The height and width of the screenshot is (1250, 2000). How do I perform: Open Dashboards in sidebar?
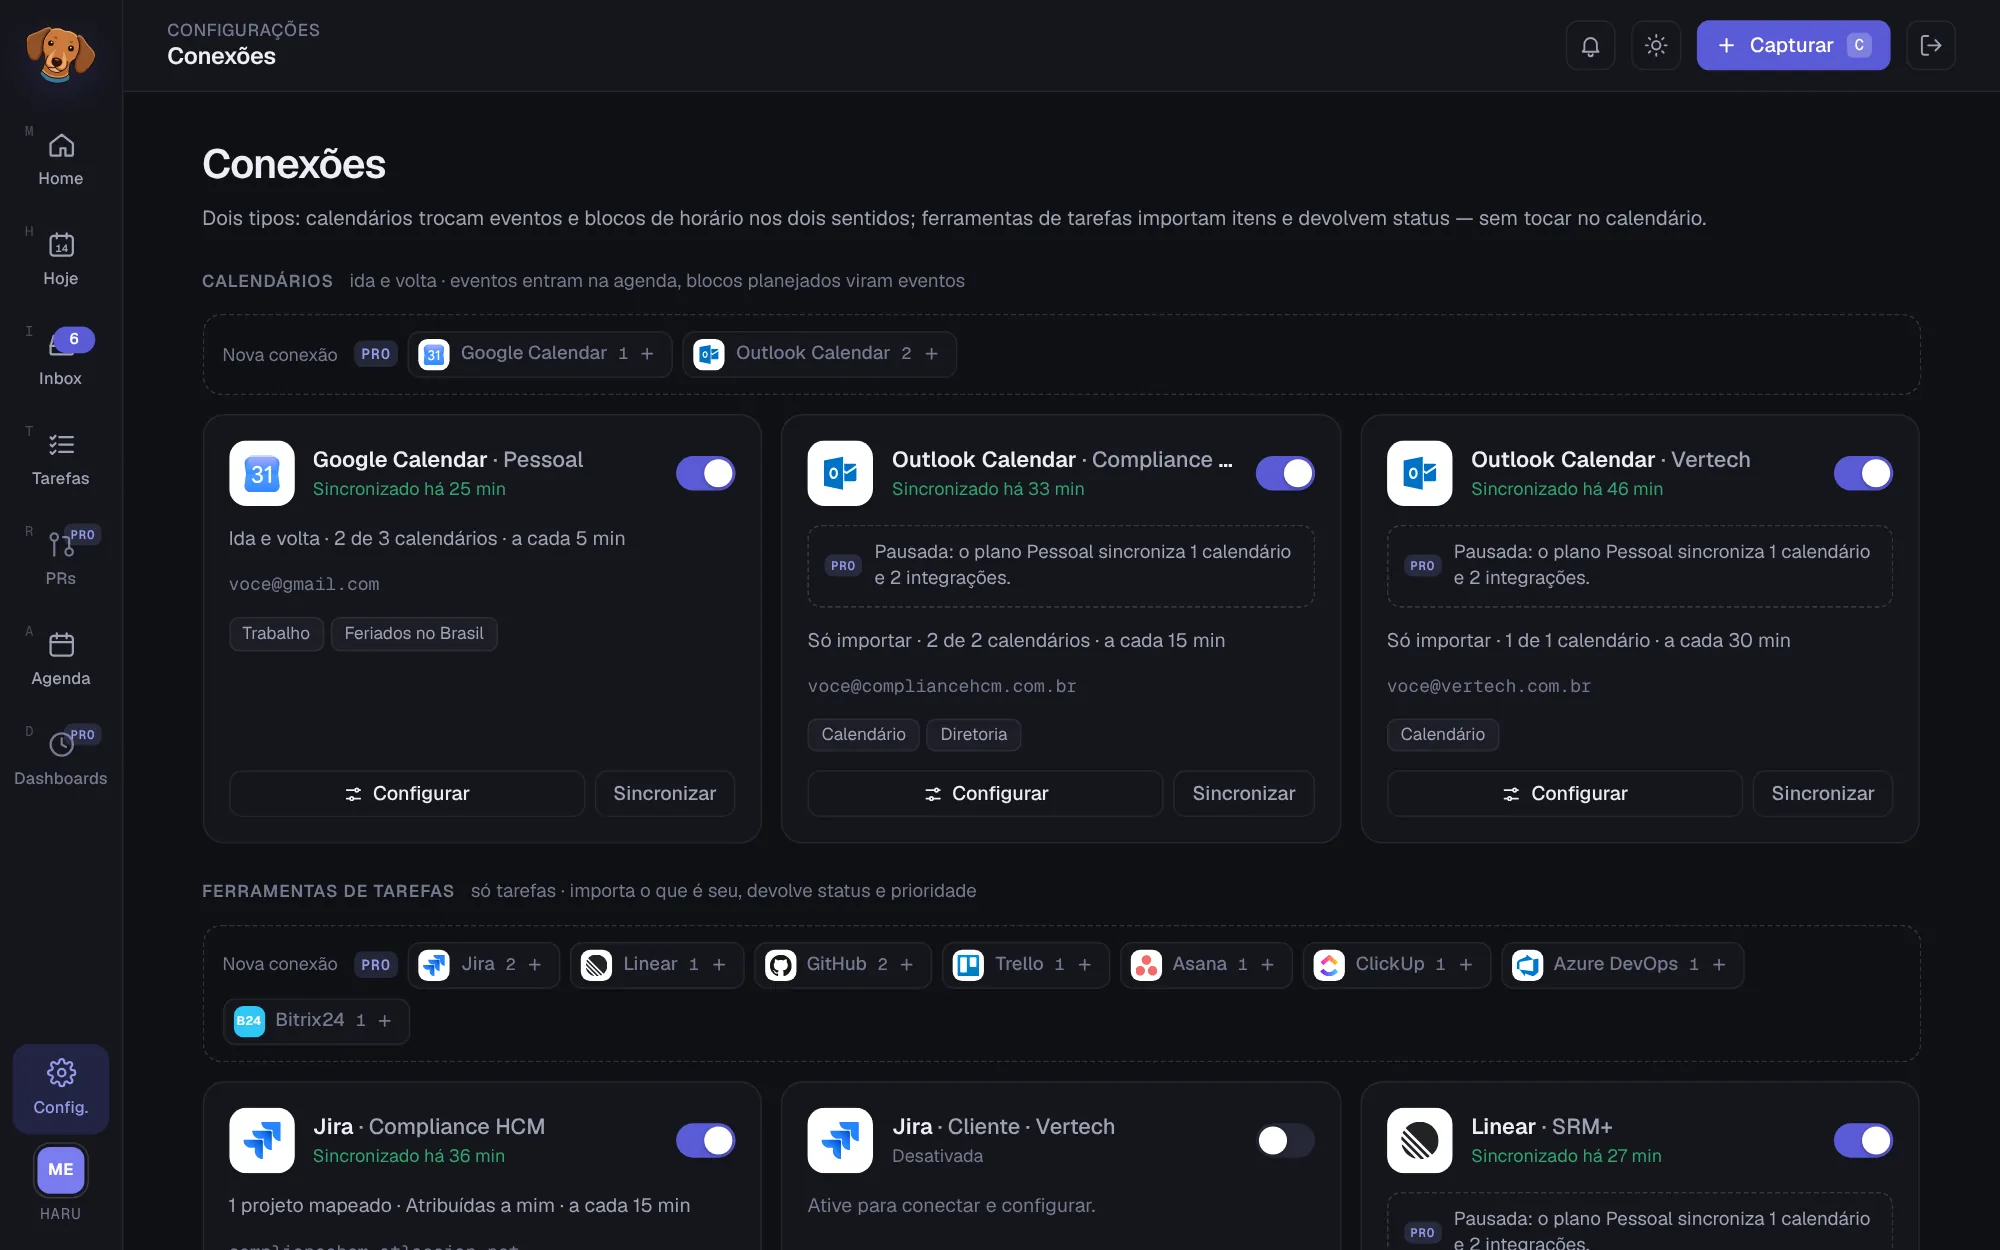[61, 760]
